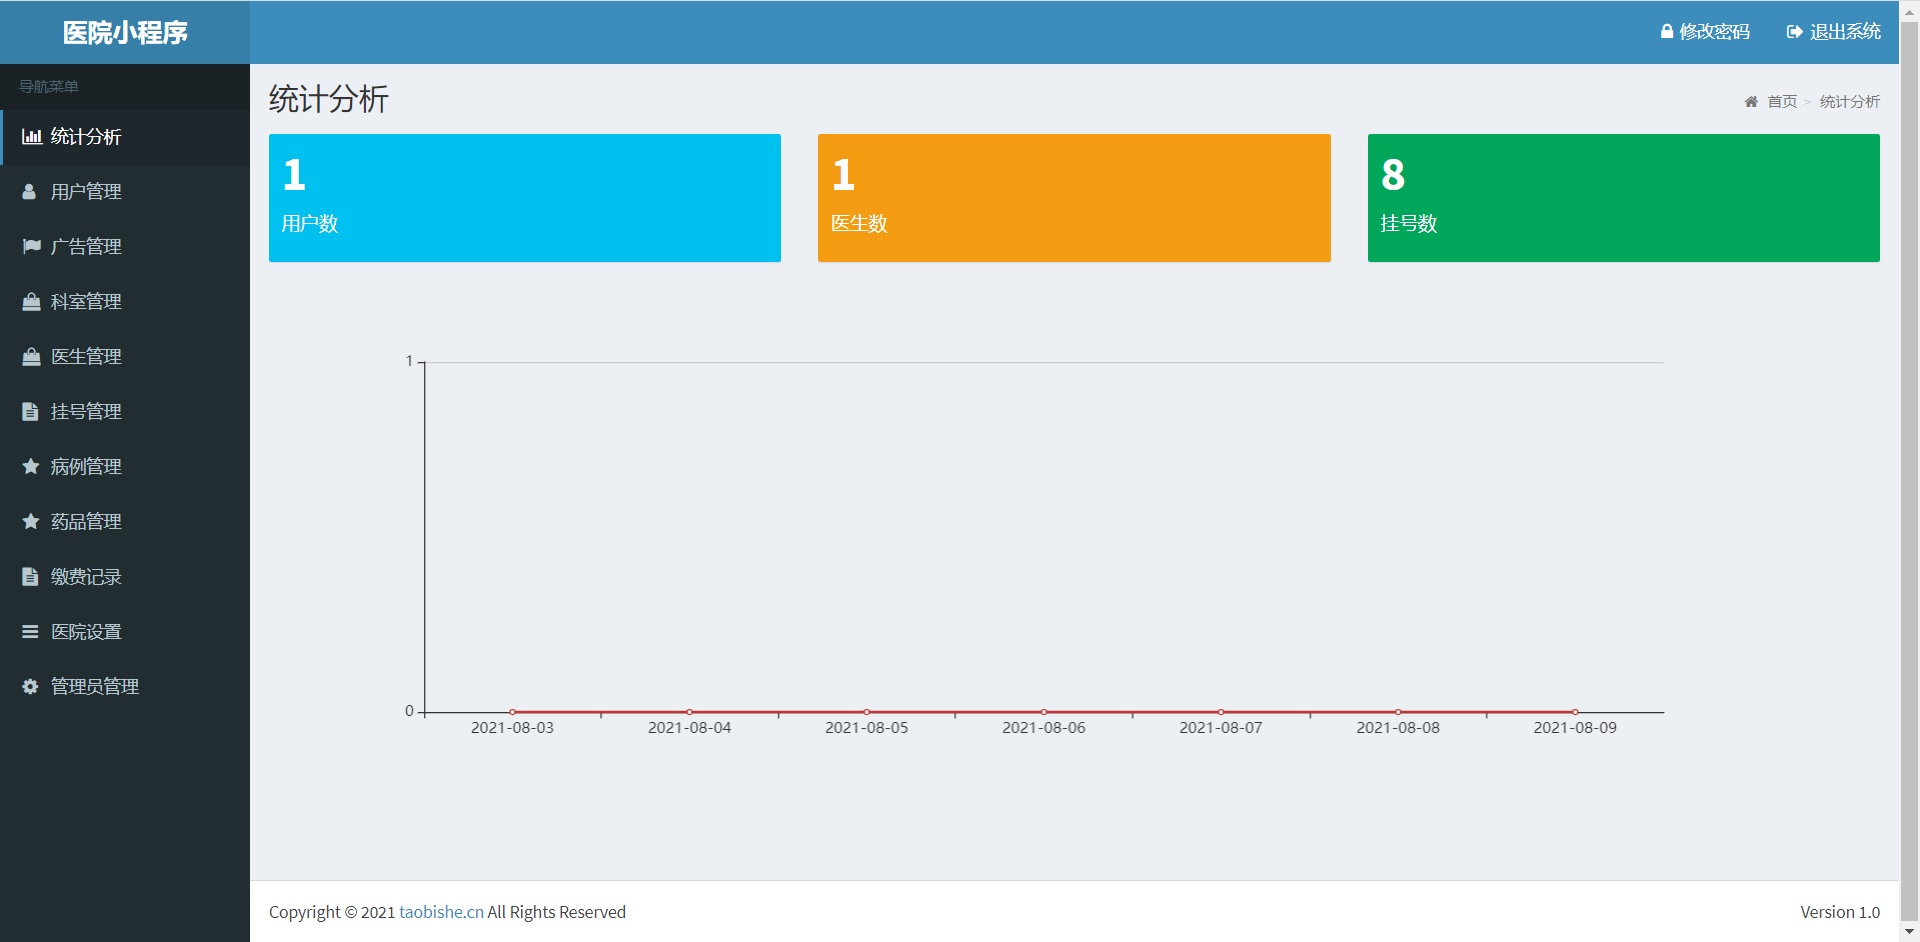Open 缴费记录 in the sidebar

click(x=125, y=577)
